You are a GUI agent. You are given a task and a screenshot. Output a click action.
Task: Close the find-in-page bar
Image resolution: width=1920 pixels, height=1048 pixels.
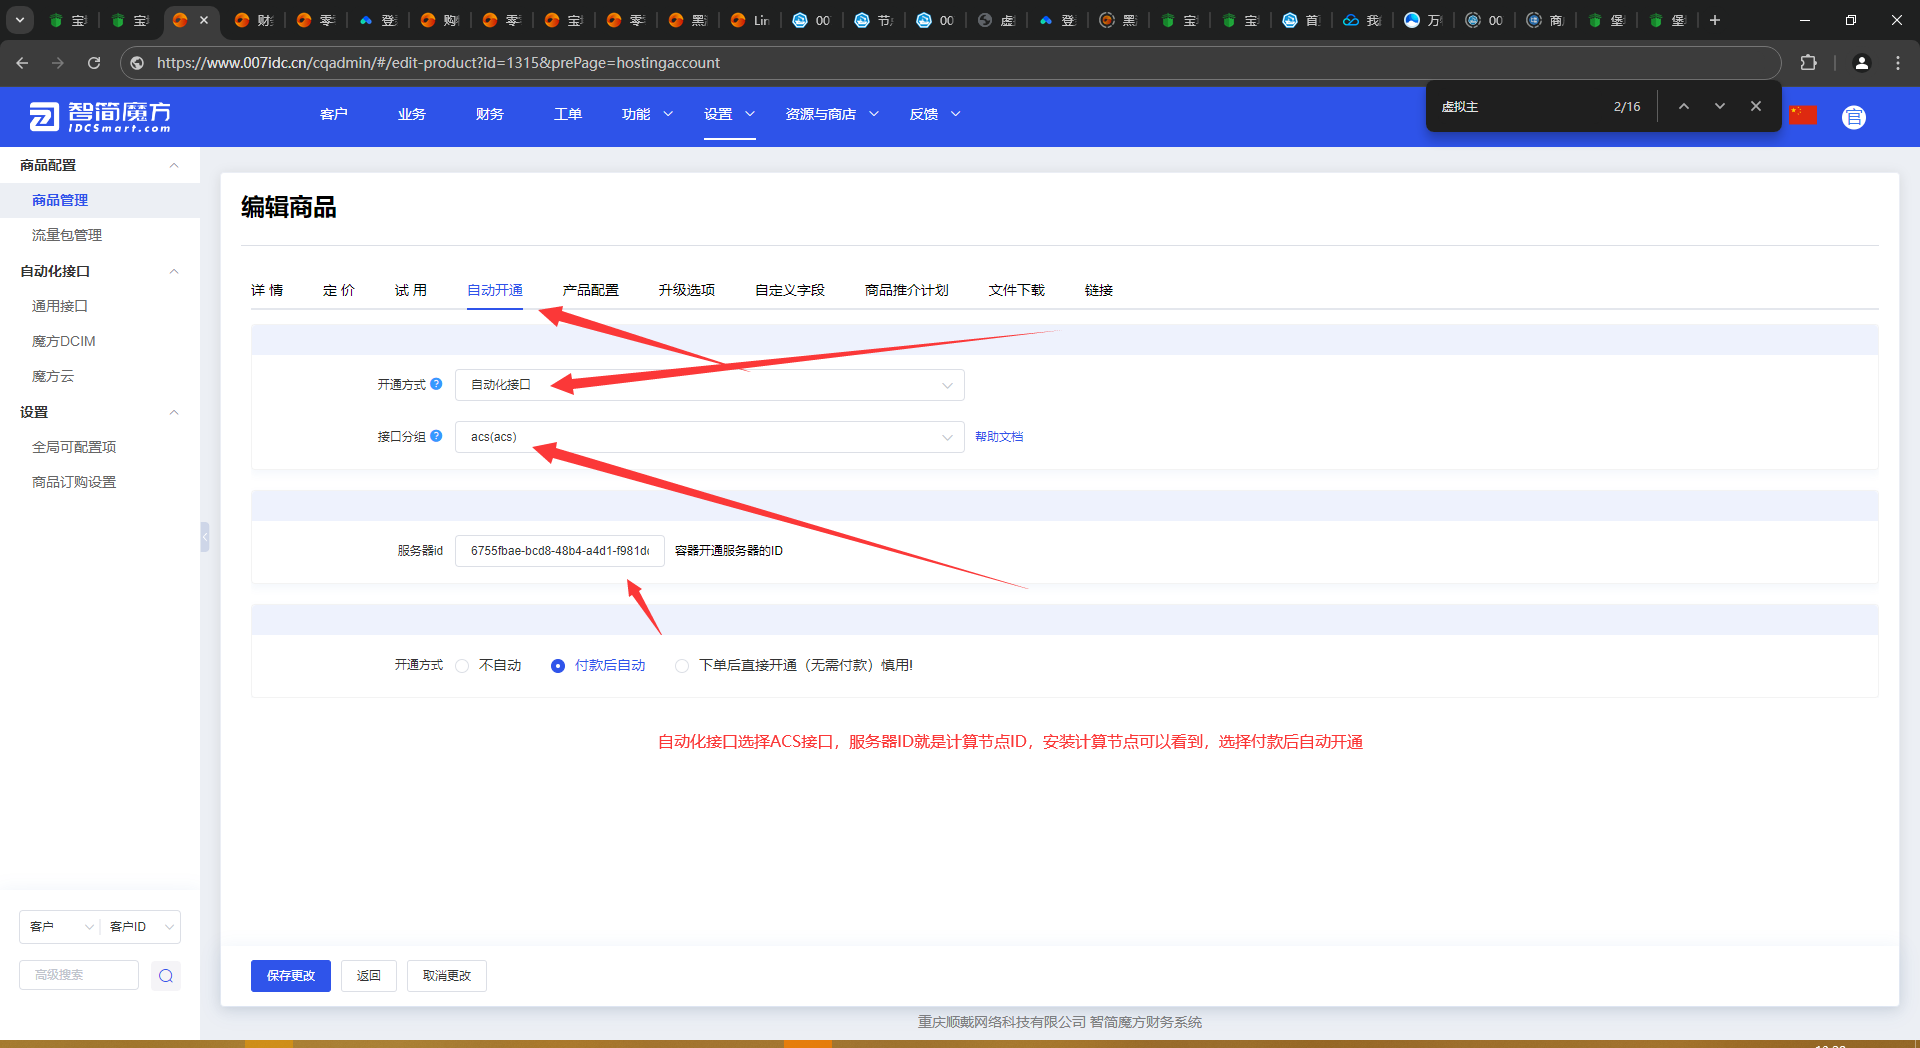[x=1756, y=106]
